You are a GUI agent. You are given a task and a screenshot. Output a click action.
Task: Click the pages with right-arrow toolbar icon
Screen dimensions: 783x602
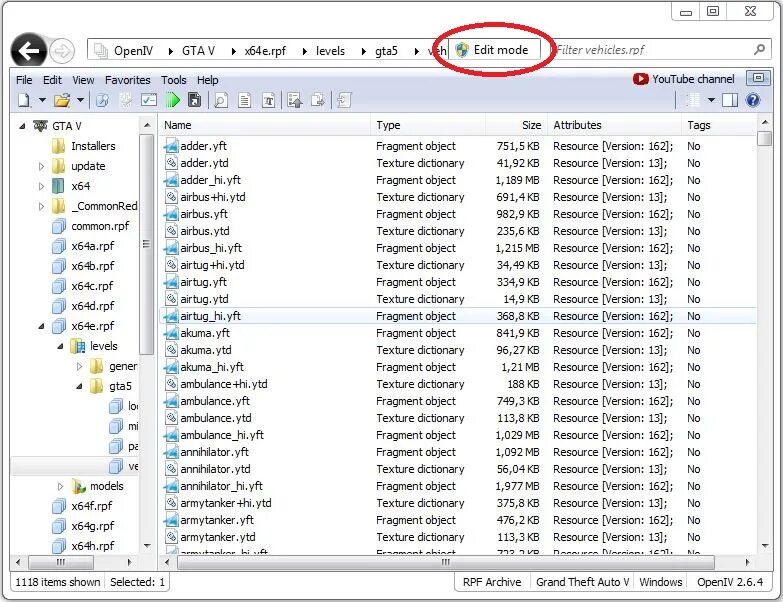(318, 100)
